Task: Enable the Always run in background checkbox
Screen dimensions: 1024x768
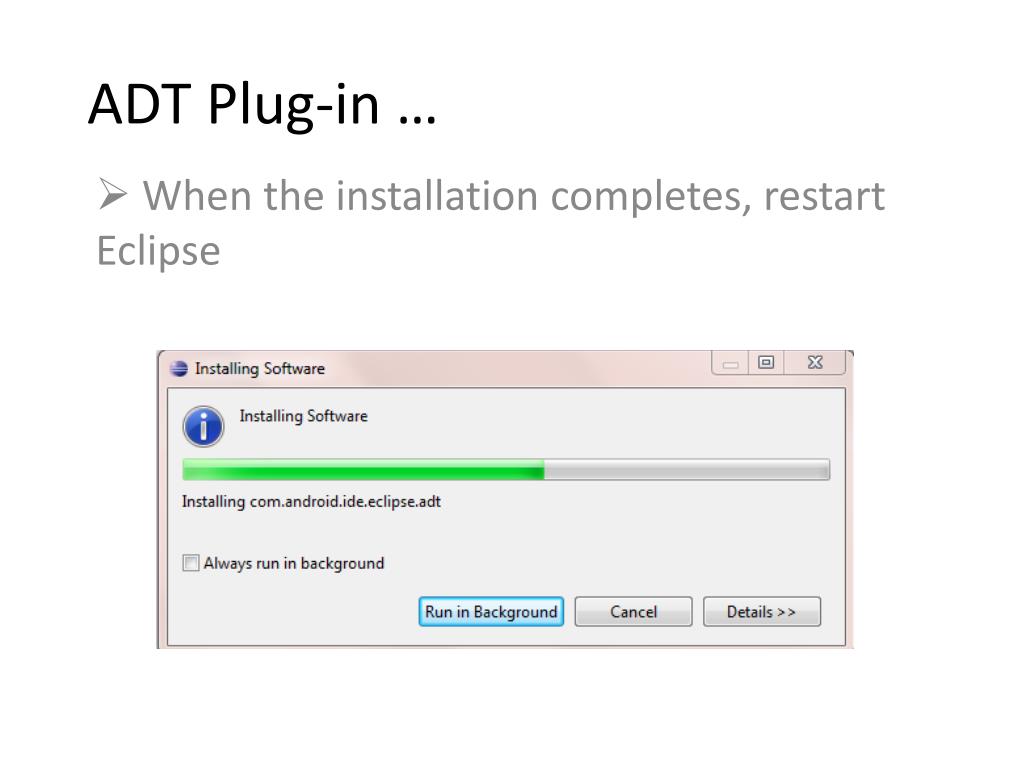Action: click(x=191, y=563)
